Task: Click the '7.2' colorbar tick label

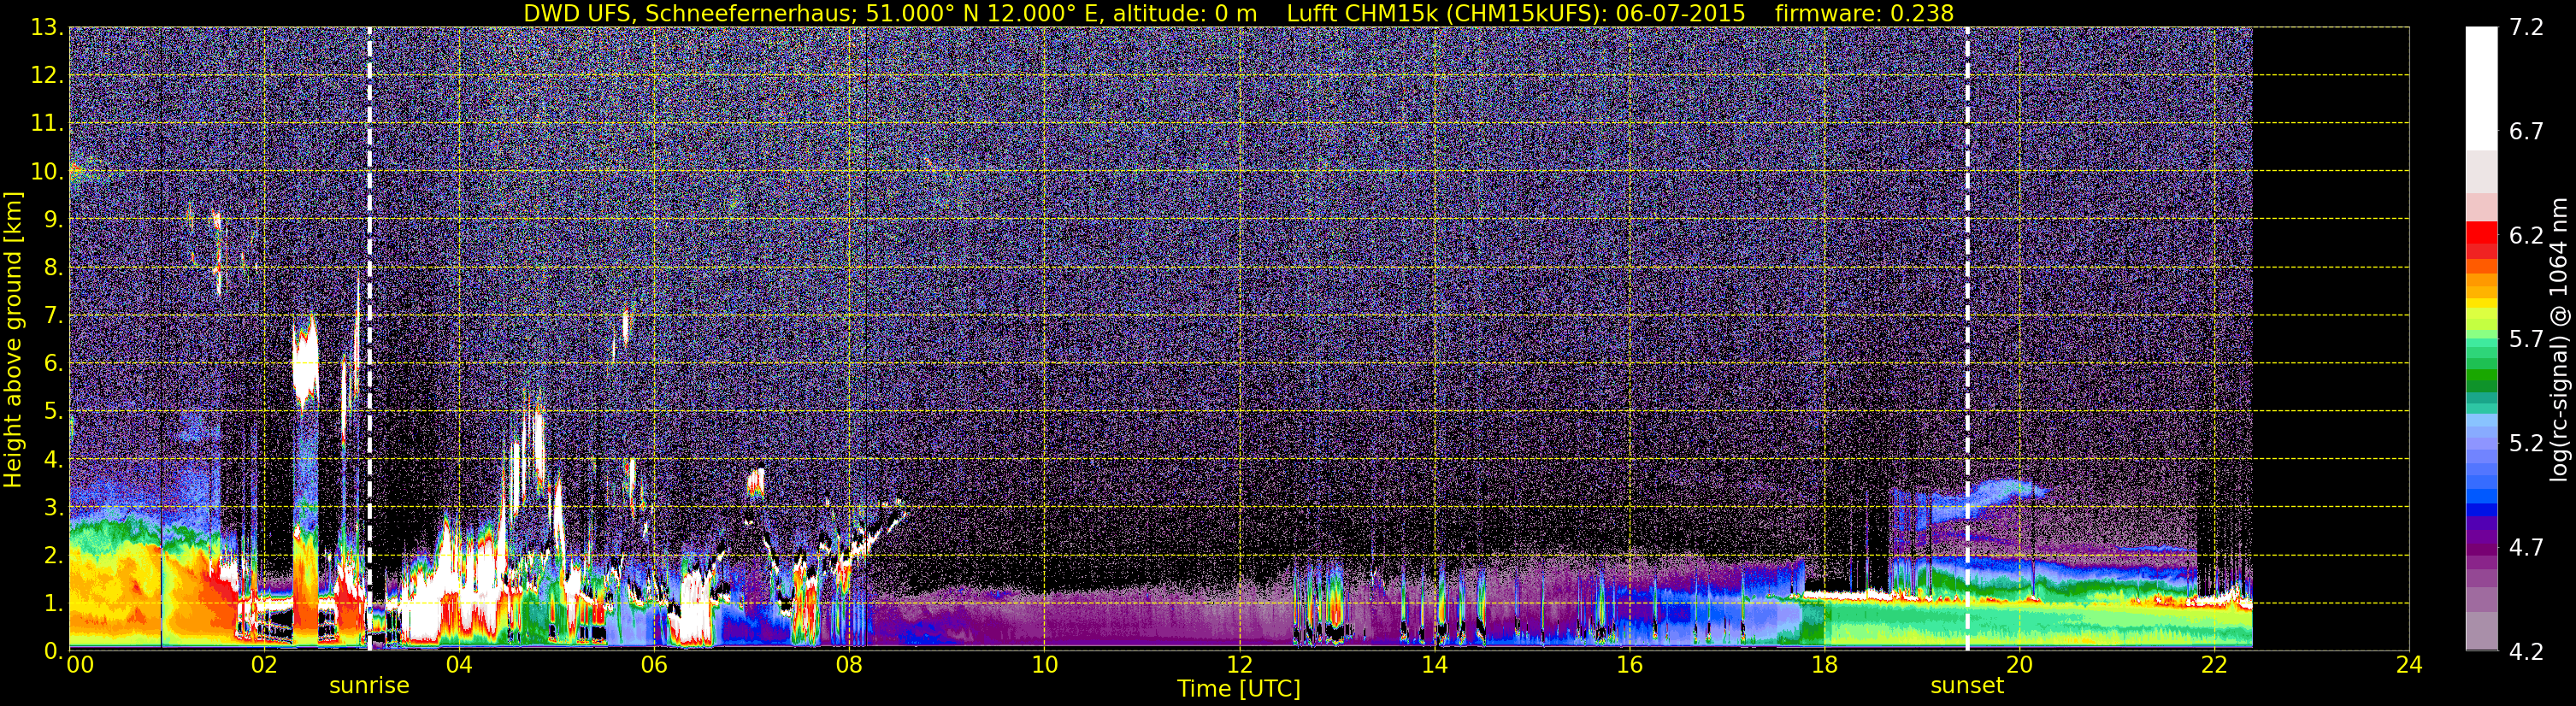Action: coord(2526,27)
